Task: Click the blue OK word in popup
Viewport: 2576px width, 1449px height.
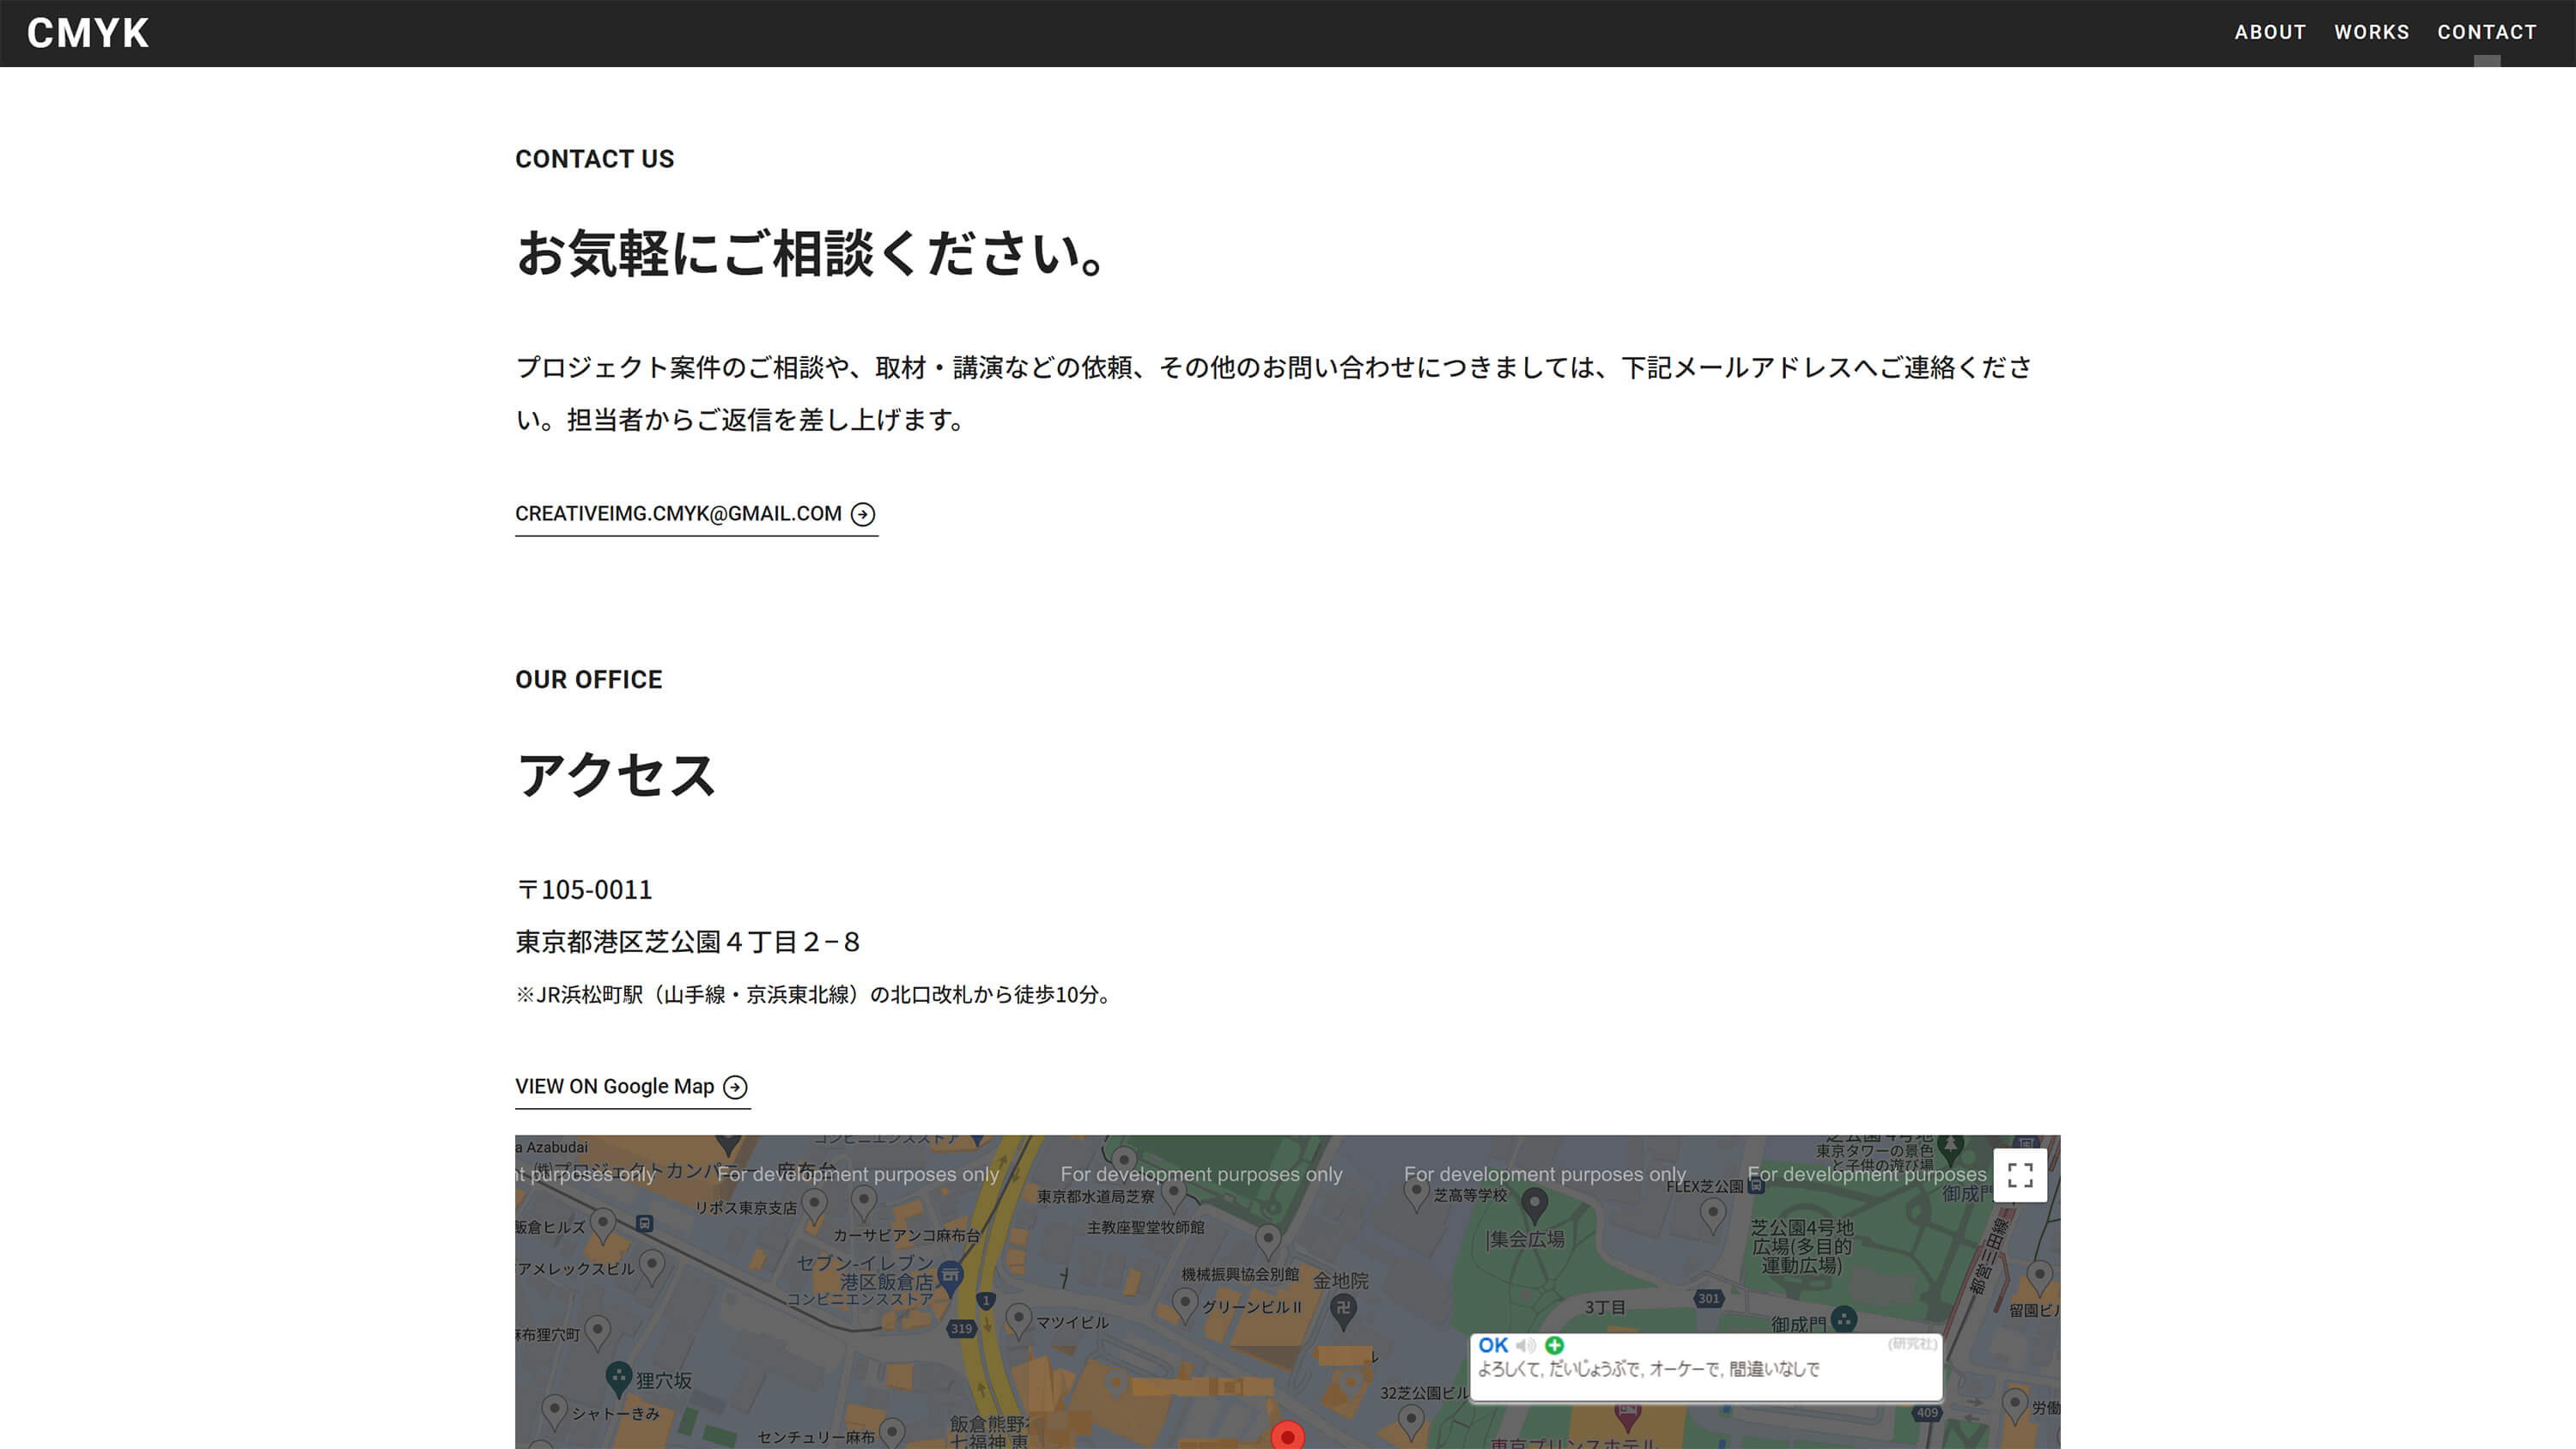Action: coord(1492,1345)
